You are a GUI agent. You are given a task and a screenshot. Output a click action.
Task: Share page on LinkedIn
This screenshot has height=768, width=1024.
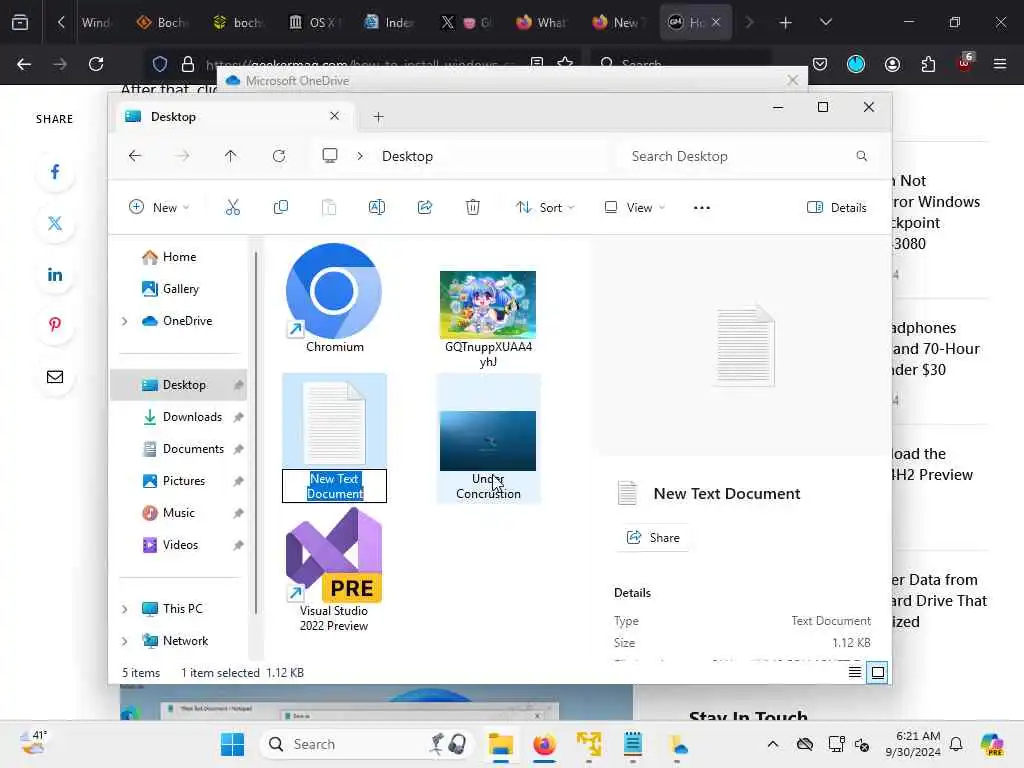coord(55,275)
